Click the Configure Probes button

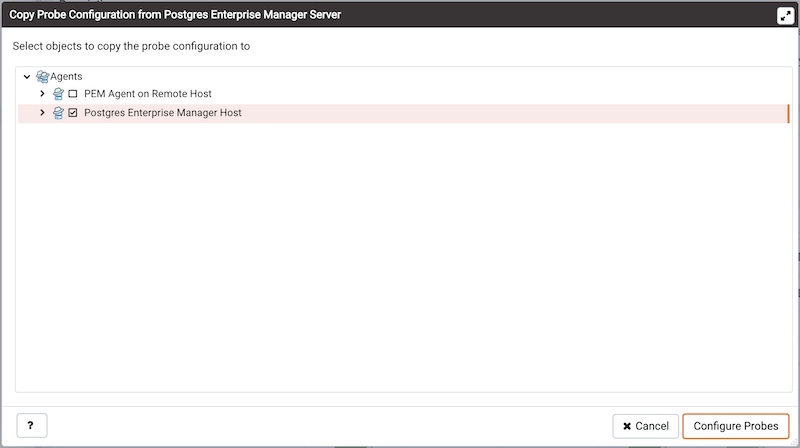coord(736,426)
